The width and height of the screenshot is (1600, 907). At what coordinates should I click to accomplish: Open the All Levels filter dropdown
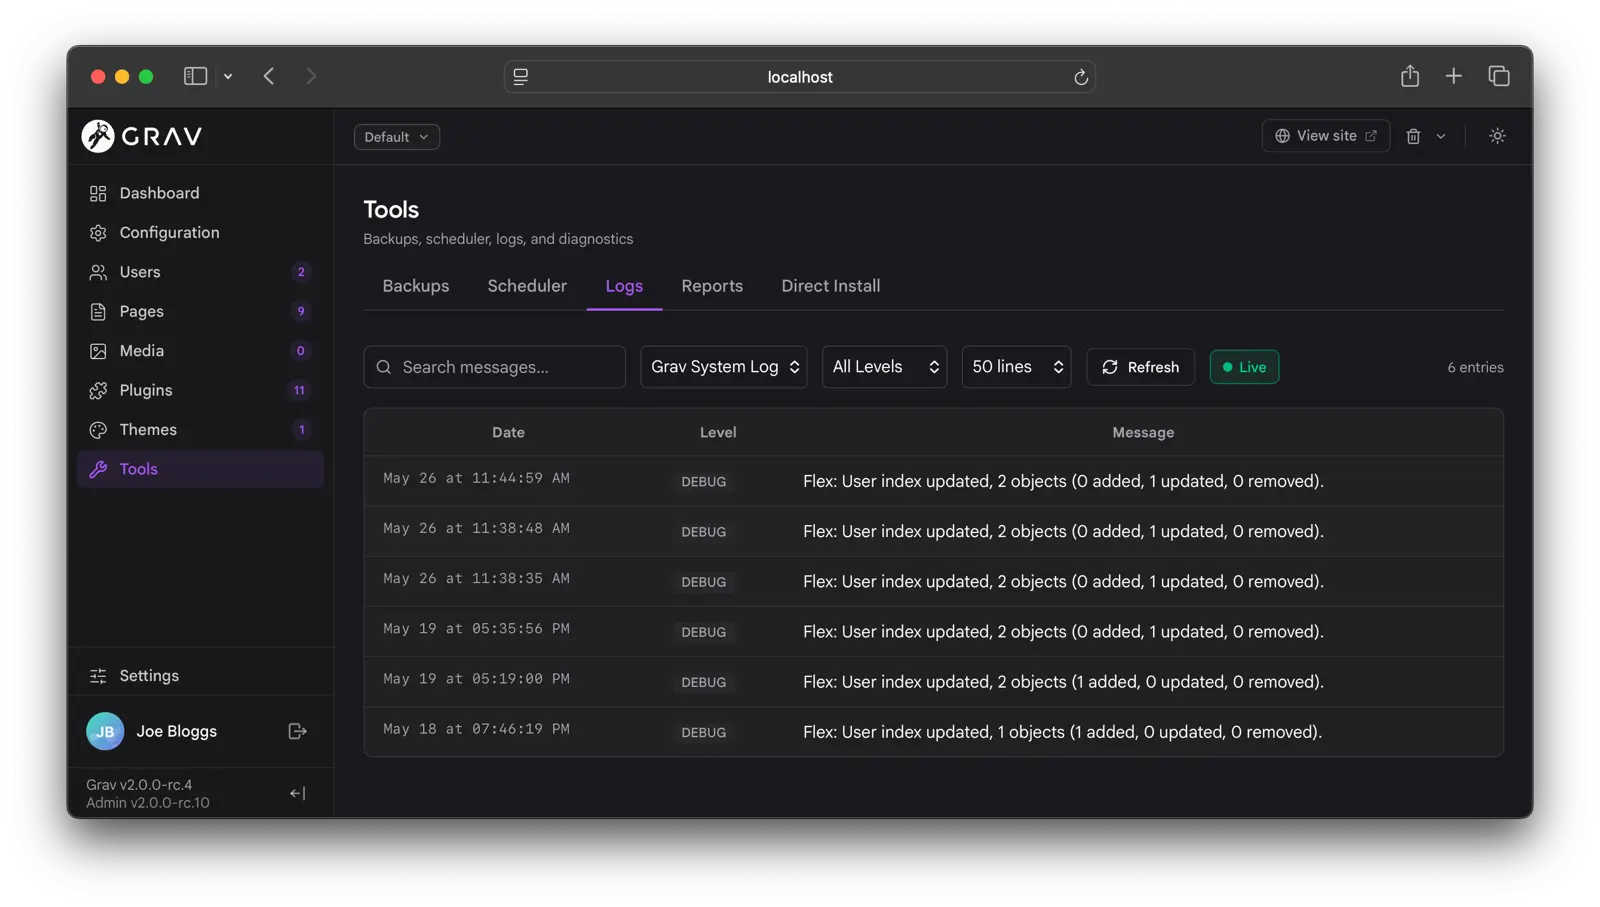[885, 367]
